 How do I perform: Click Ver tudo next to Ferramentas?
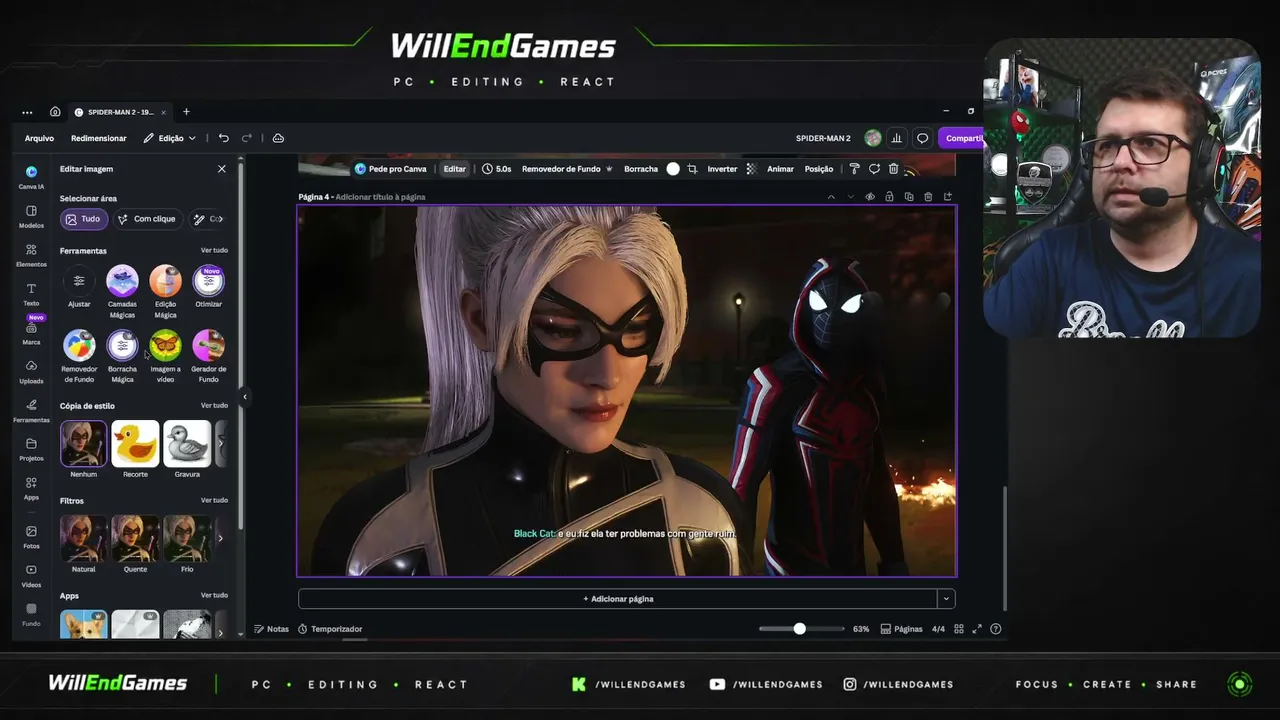(214, 250)
